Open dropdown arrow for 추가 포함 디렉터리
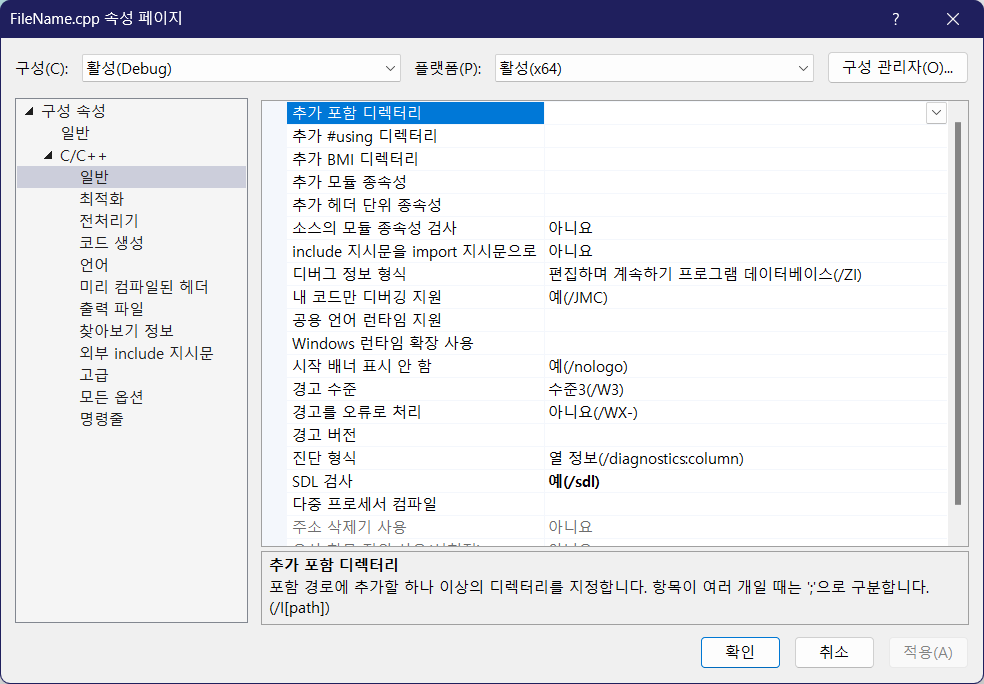The image size is (984, 684). click(936, 113)
